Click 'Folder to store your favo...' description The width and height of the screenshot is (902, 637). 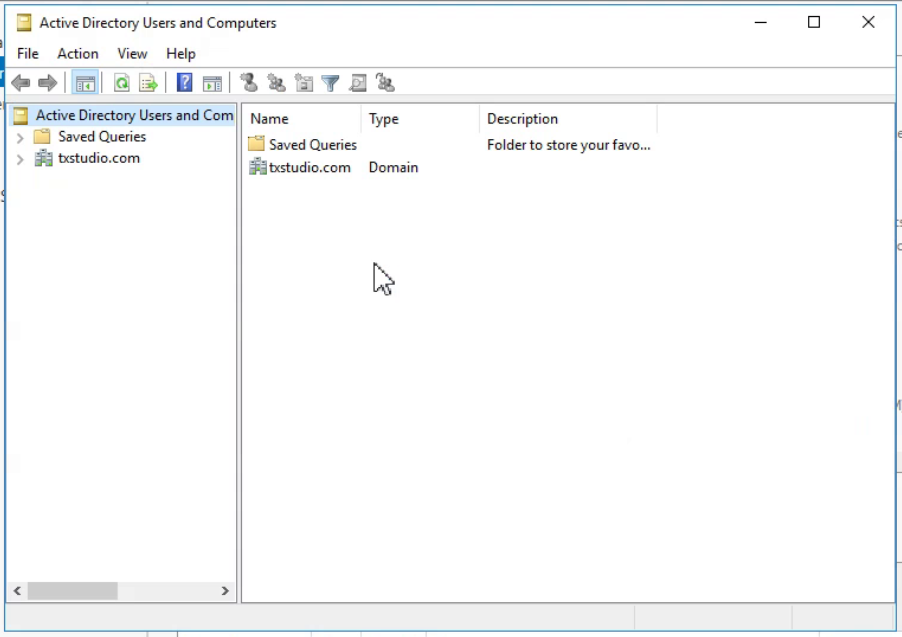coord(568,145)
